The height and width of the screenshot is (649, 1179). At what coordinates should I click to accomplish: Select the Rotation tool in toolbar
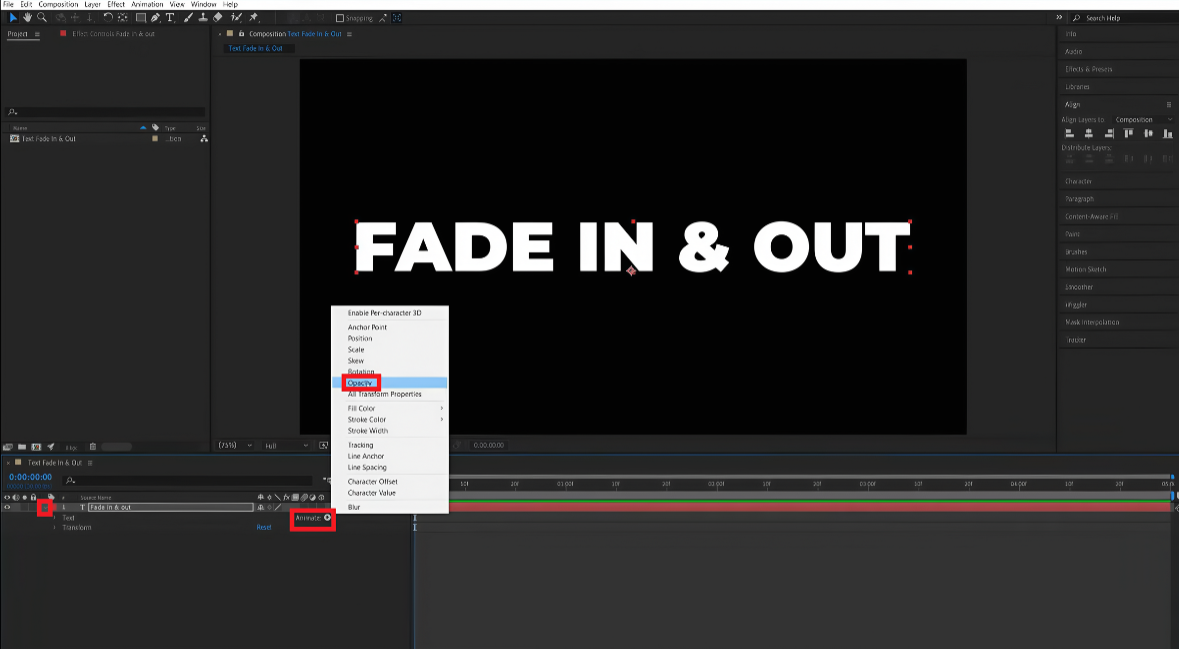click(x=108, y=17)
